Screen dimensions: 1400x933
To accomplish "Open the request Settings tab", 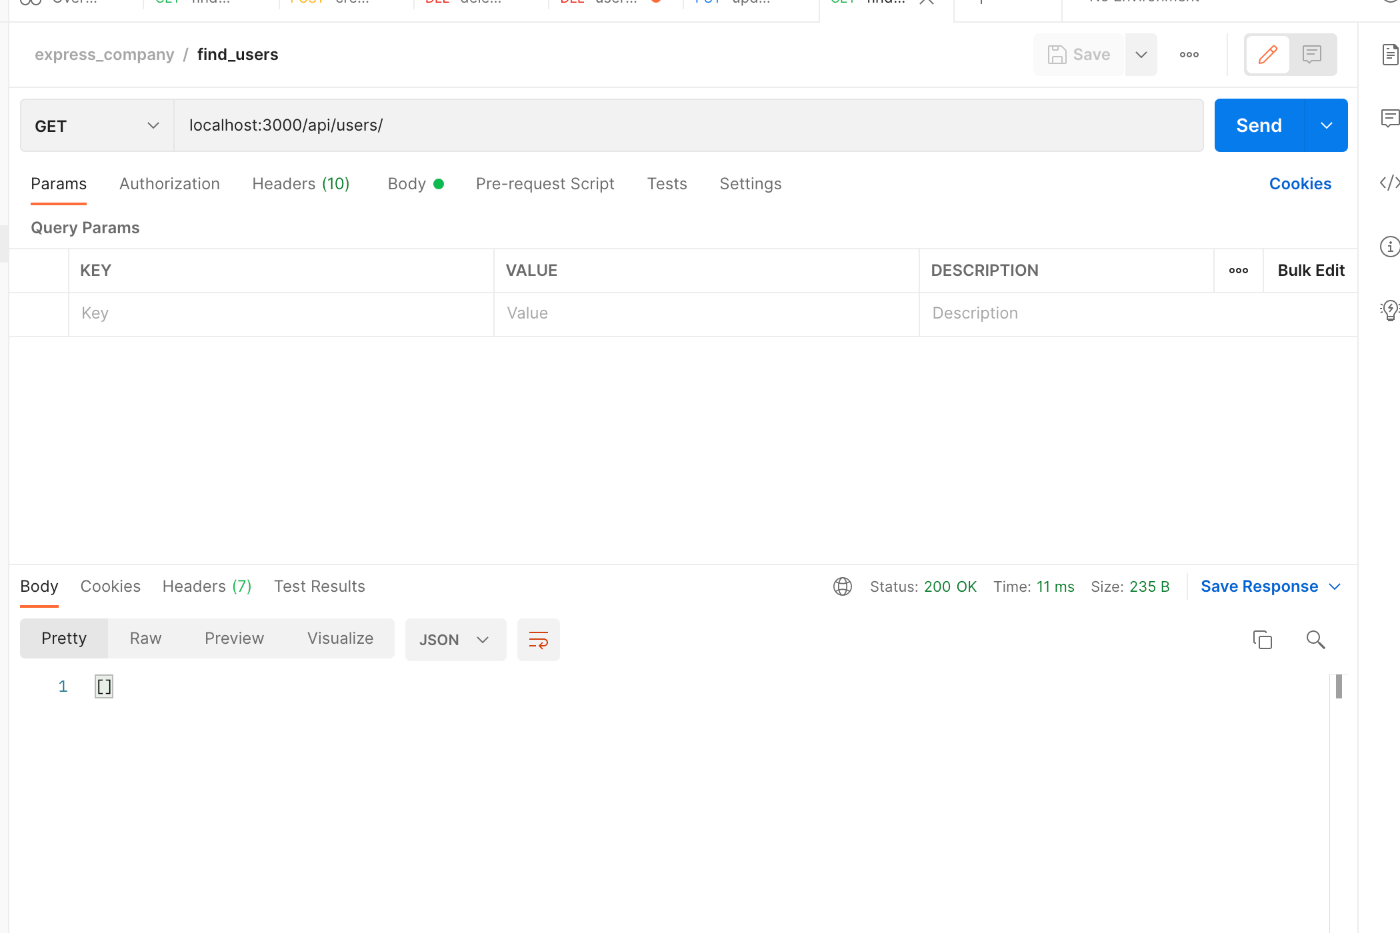I will click(751, 184).
